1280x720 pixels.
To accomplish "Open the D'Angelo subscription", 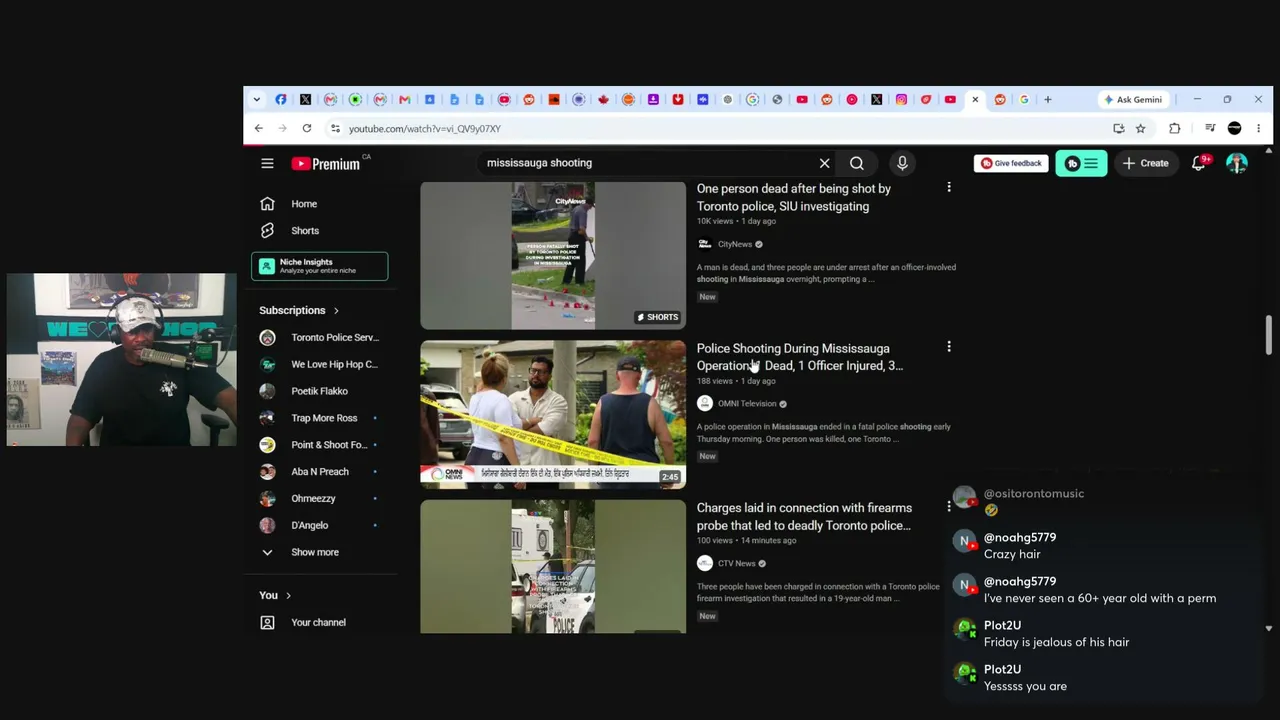I will pyautogui.click(x=319, y=525).
